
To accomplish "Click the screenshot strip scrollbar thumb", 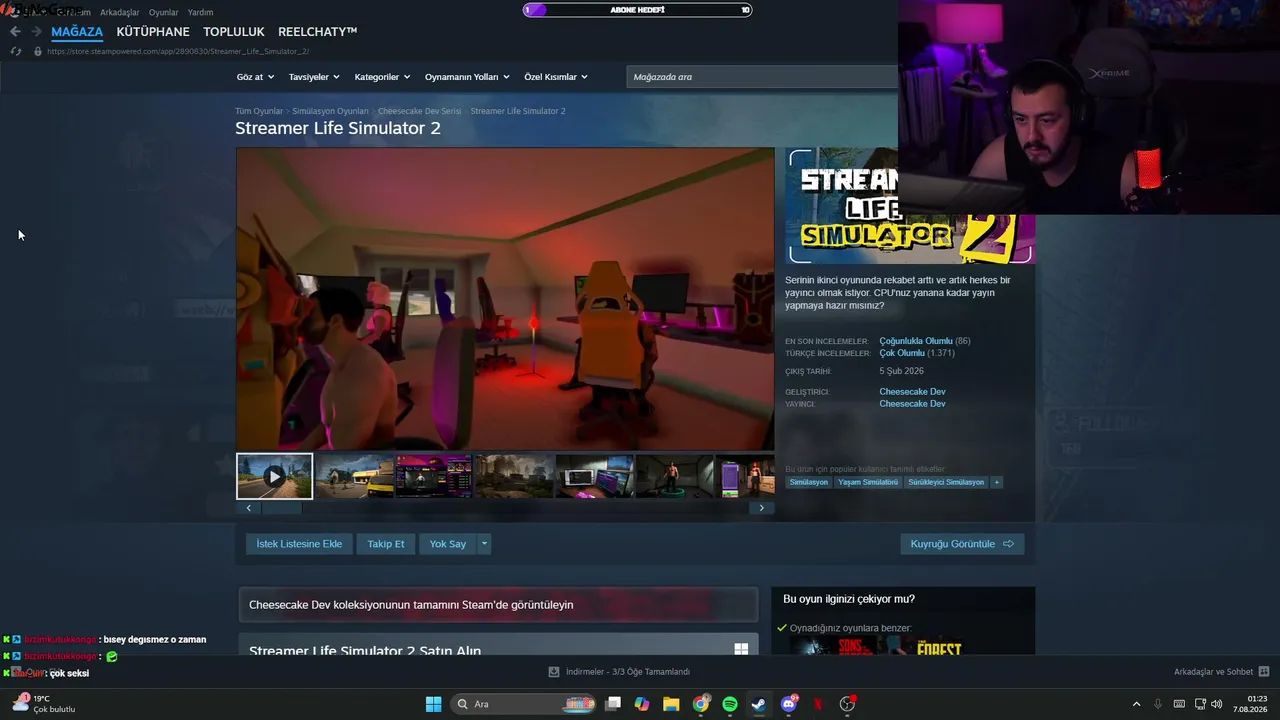I will coord(281,508).
